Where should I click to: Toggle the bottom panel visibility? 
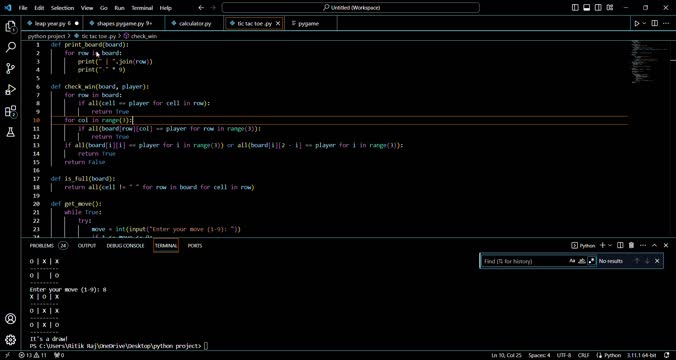point(587,8)
